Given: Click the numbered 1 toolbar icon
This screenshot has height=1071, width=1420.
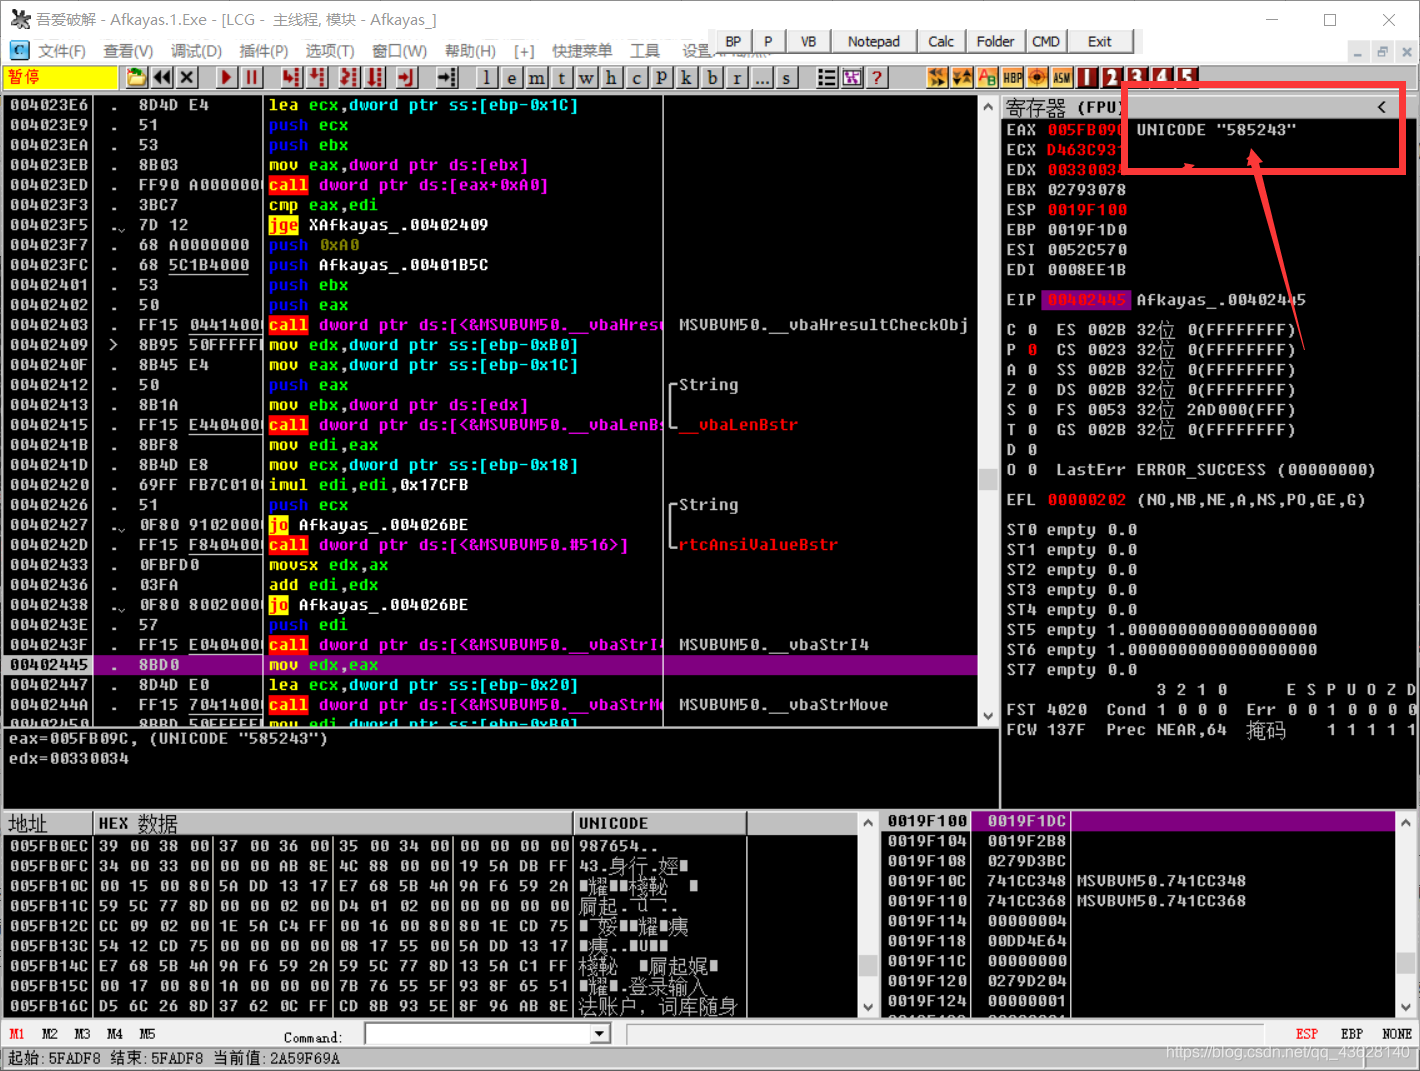Looking at the screenshot, I should coord(1087,77).
